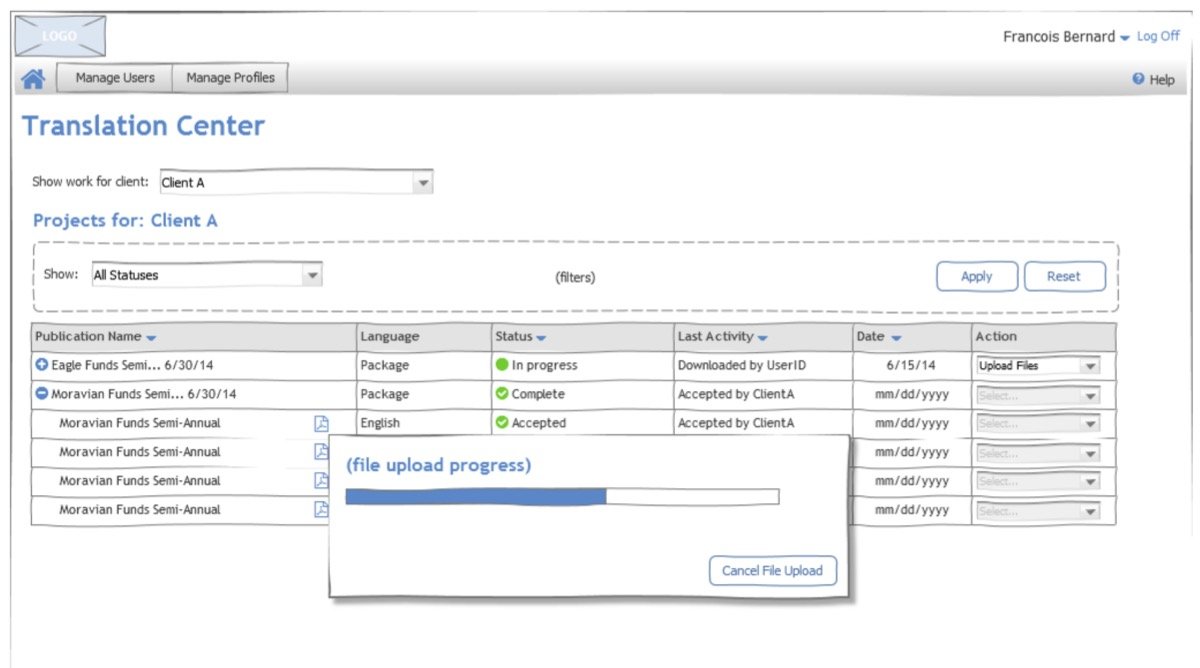
Task: Click the Apply filters button
Action: click(976, 277)
